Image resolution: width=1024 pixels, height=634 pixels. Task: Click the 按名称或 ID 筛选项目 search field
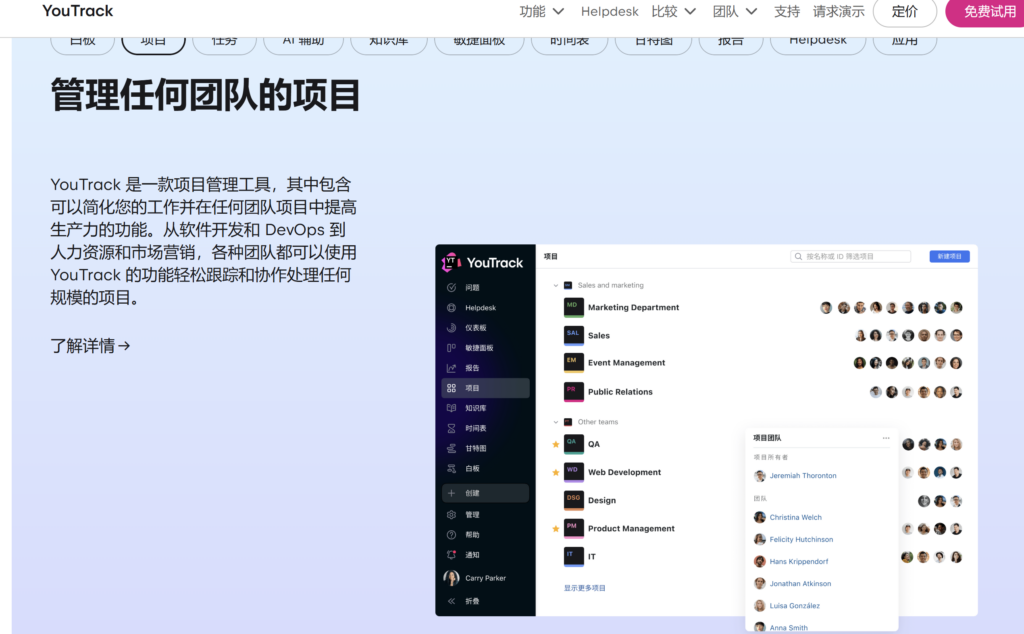point(850,257)
